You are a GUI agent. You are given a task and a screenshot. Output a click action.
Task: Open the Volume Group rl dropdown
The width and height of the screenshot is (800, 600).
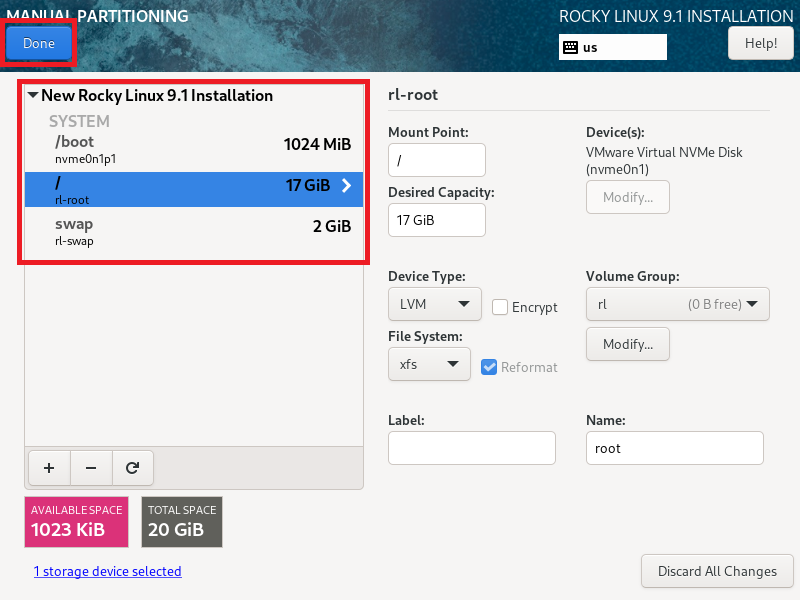click(678, 304)
